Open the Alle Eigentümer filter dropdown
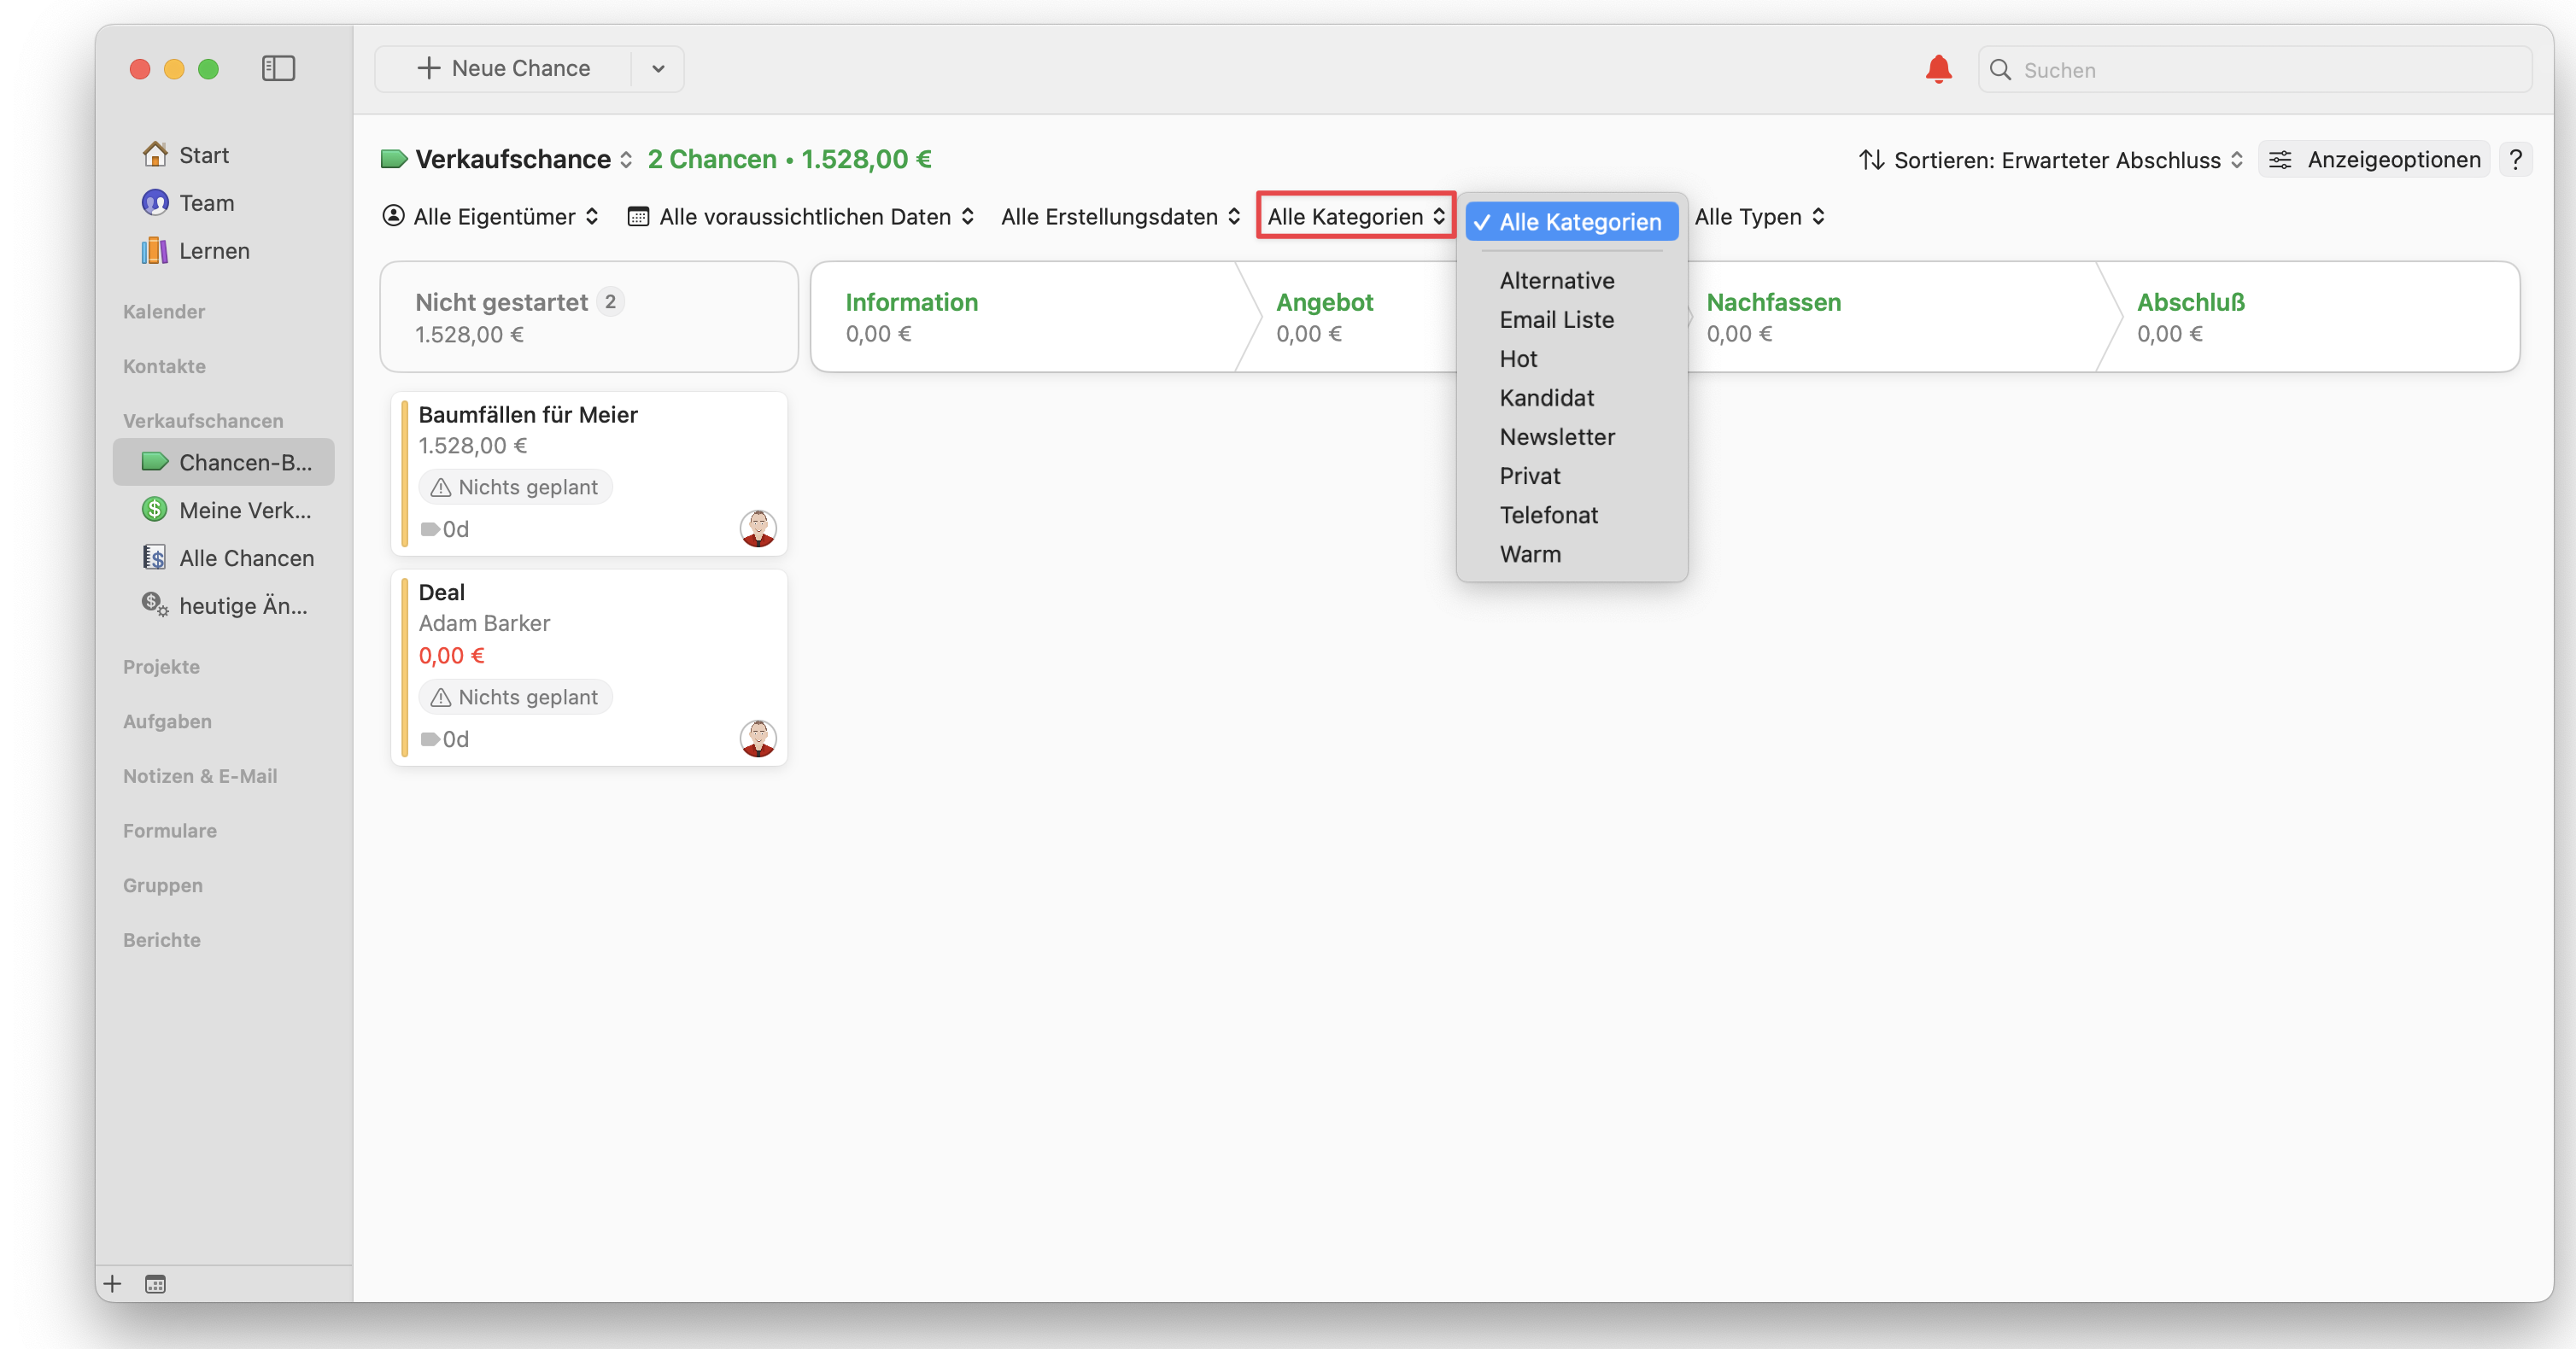Screen dimensions: 2576x1349 pos(490,216)
